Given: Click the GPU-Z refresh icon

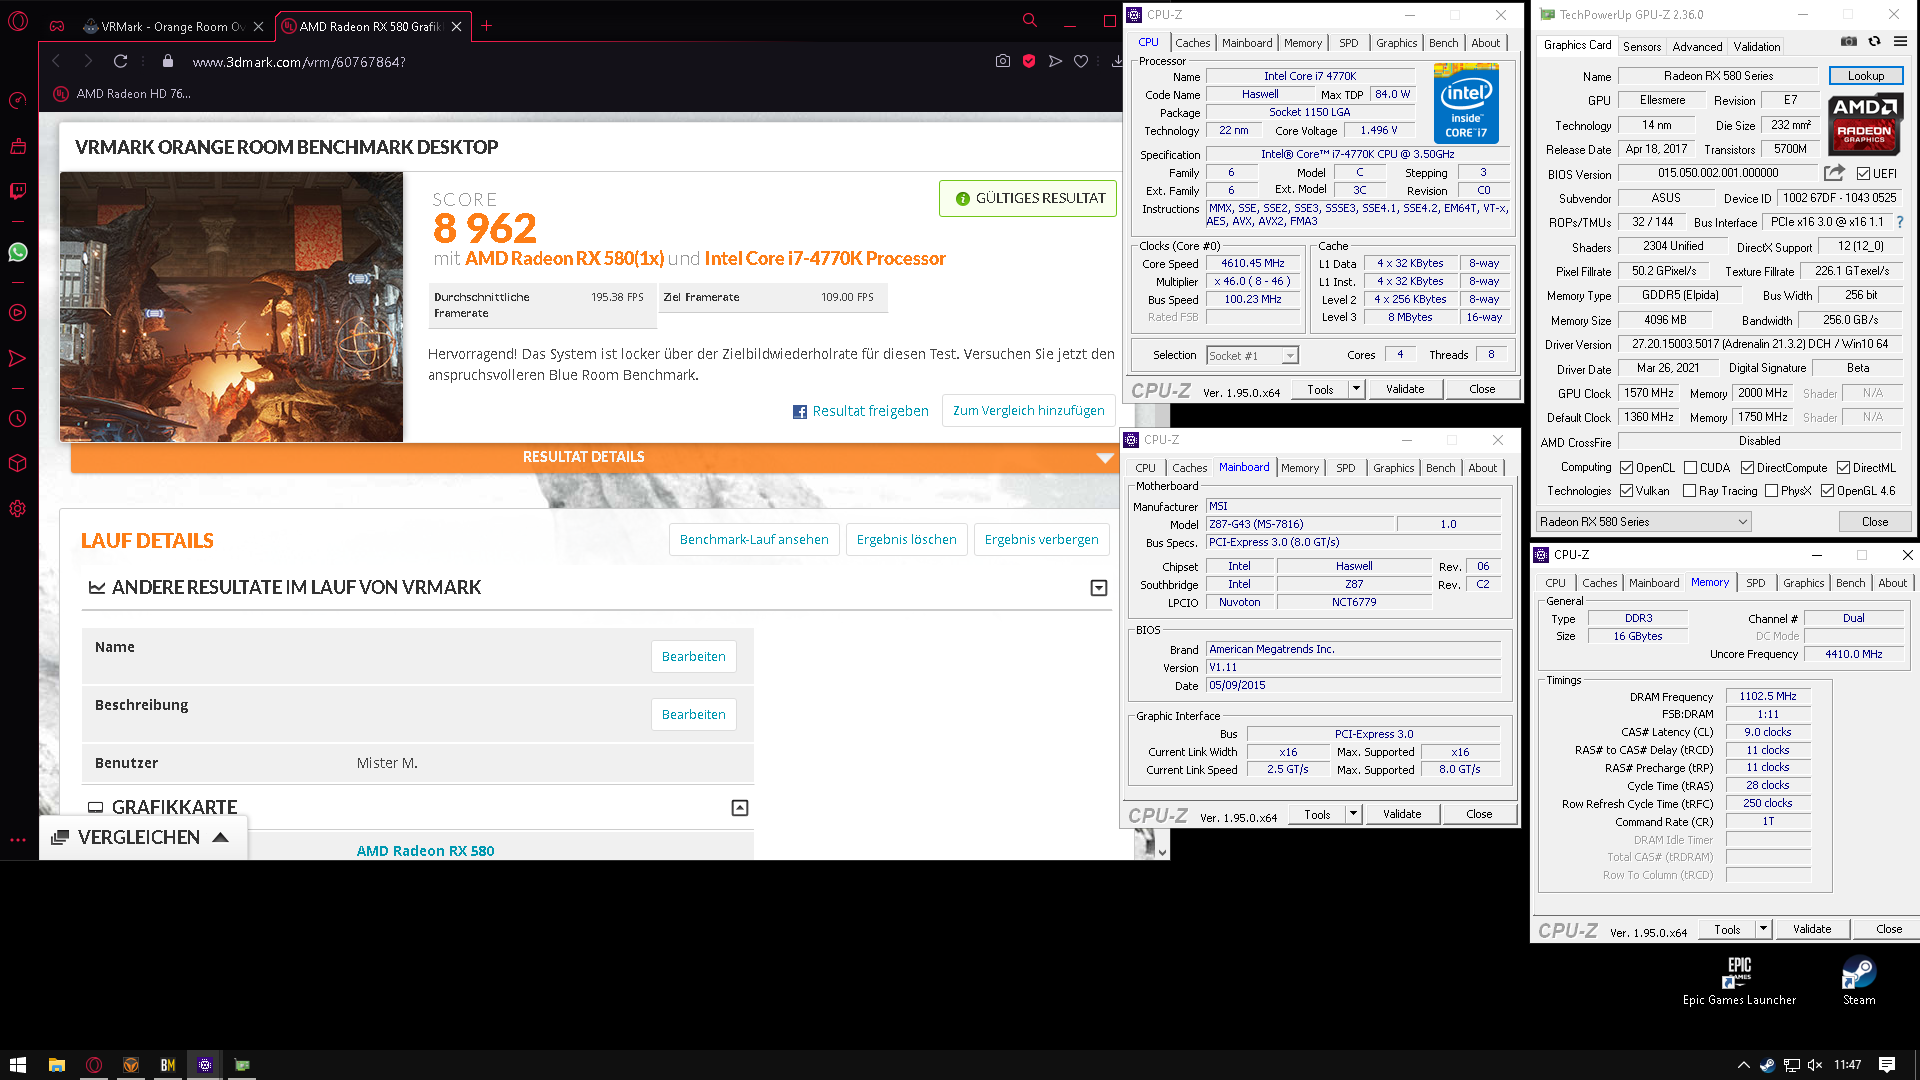Looking at the screenshot, I should 1874,41.
